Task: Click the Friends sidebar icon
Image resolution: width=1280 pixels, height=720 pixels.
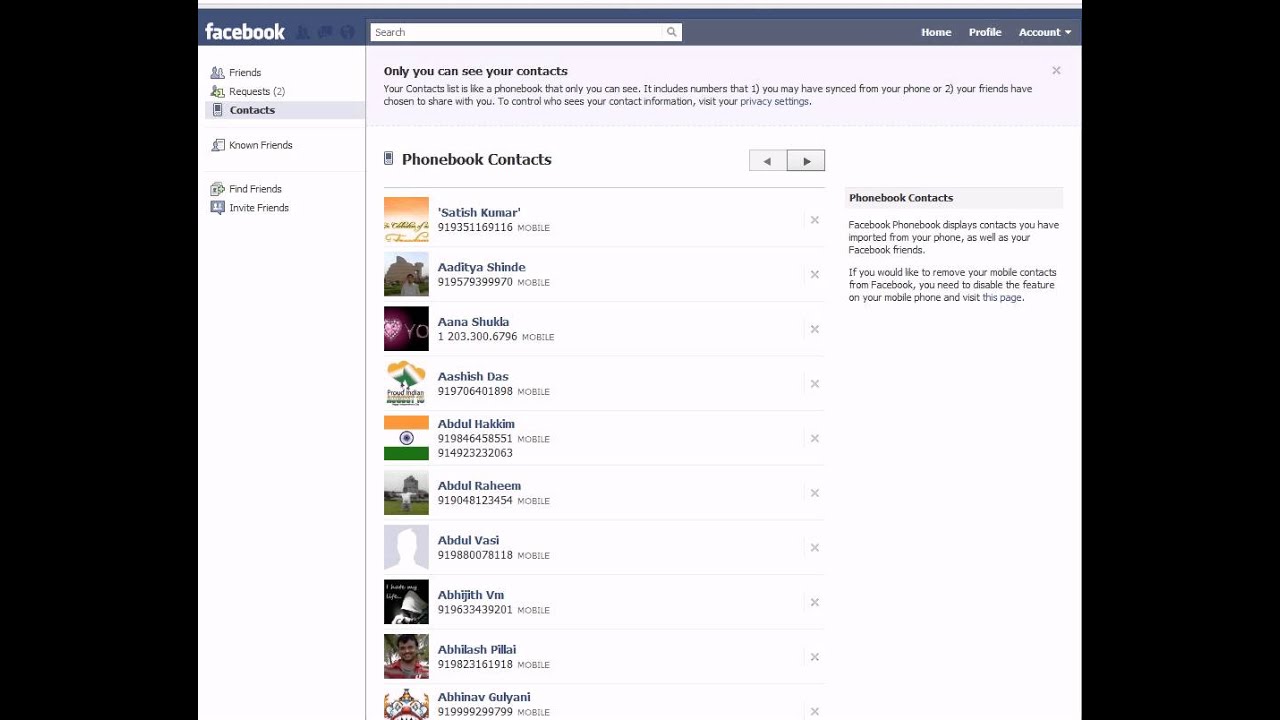Action: click(x=218, y=73)
